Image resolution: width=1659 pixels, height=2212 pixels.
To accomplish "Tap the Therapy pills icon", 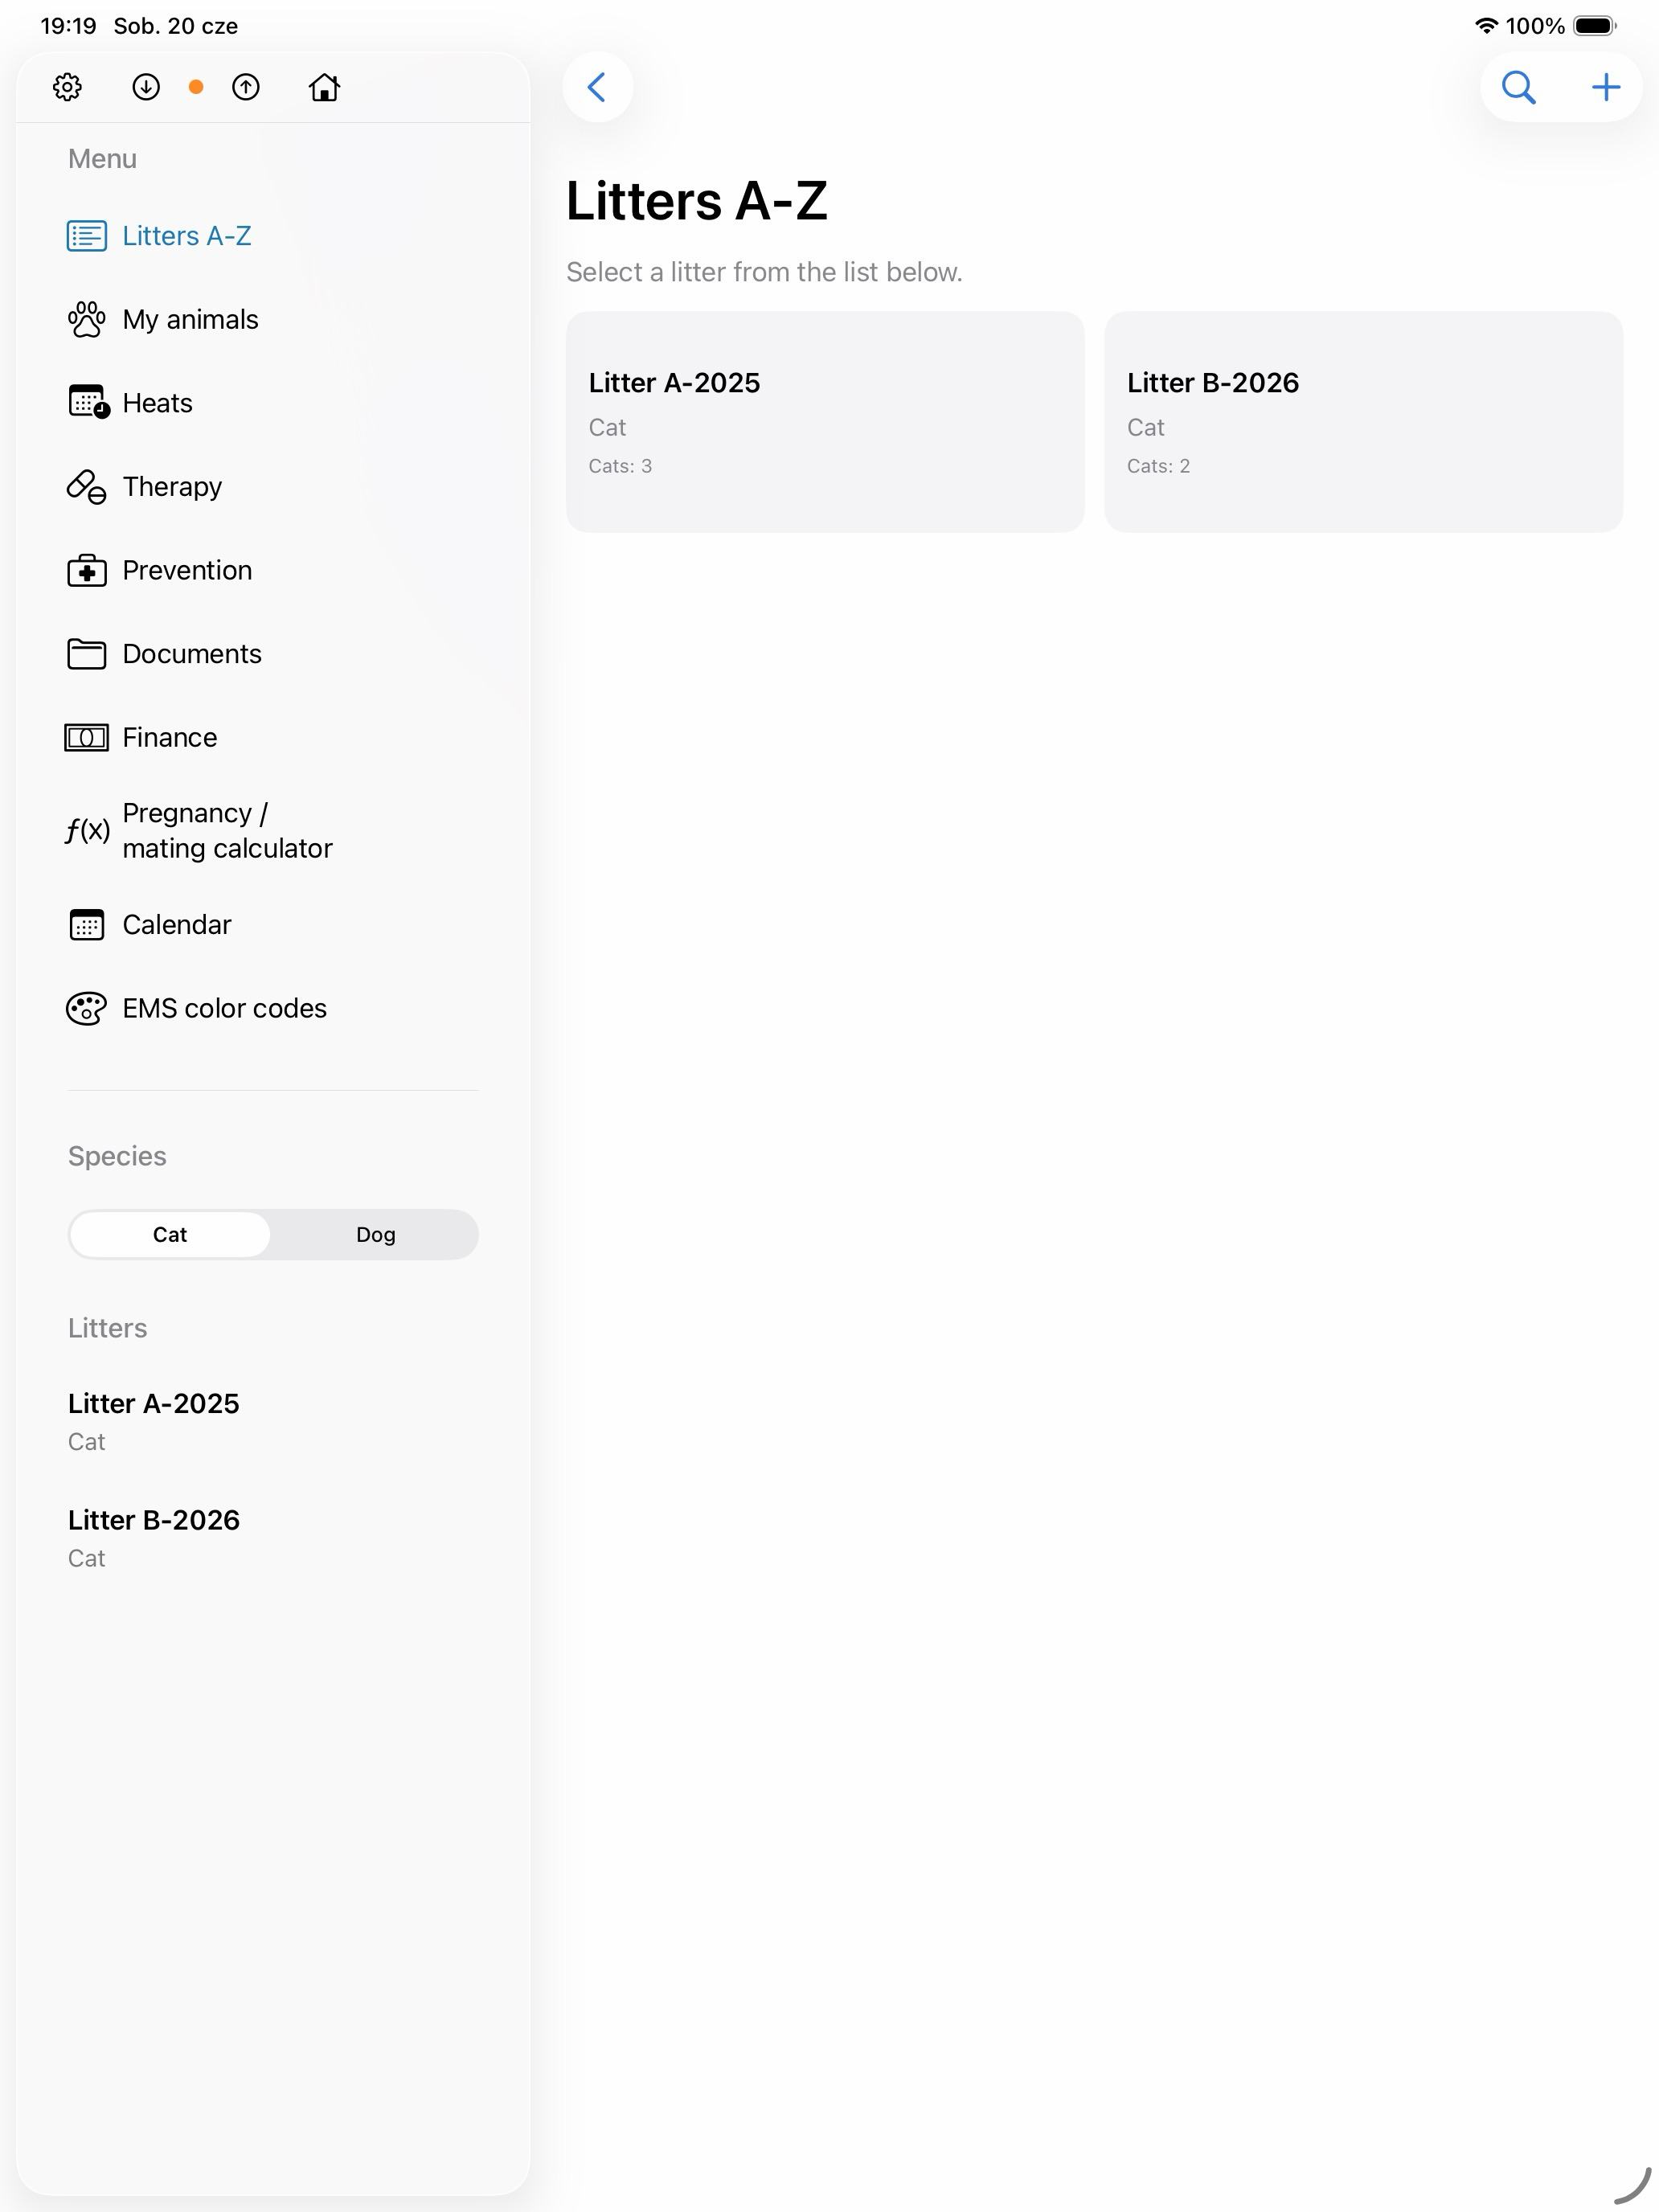I will tap(87, 486).
